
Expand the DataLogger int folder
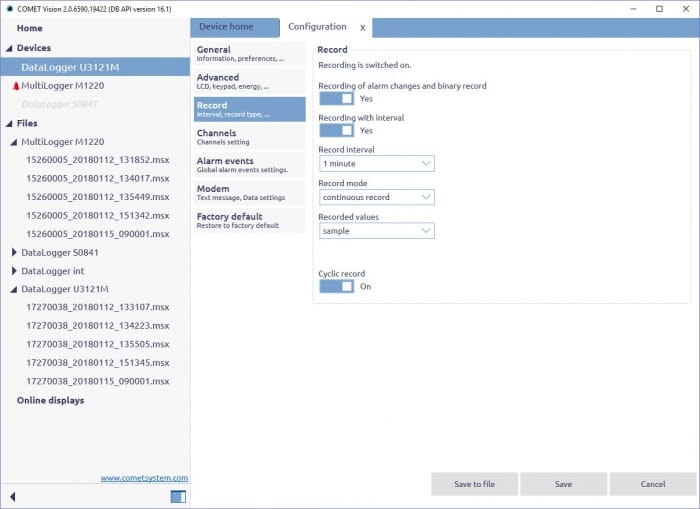[x=14, y=271]
